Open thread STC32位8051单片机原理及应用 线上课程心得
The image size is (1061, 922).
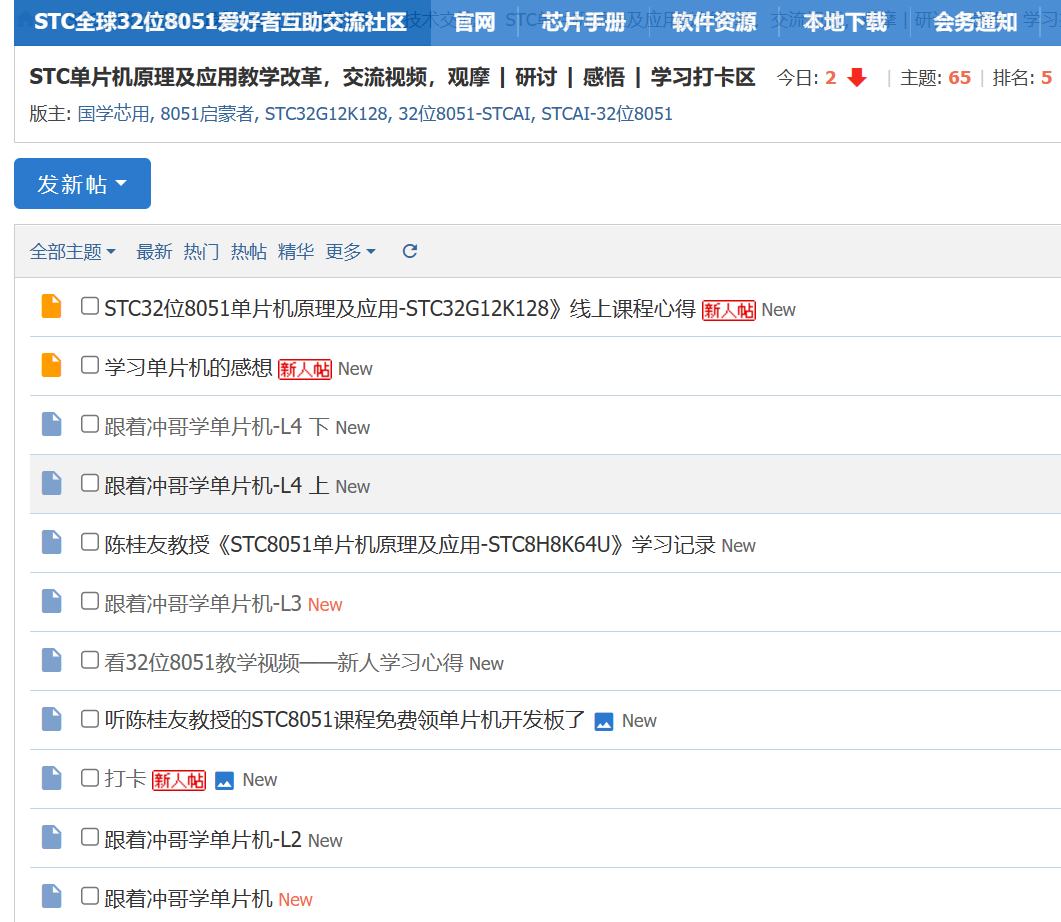(400, 309)
